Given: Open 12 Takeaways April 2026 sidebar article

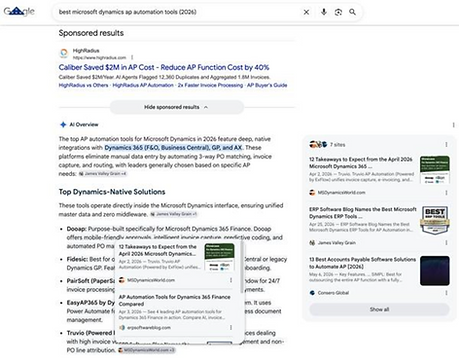Looking at the screenshot, I should (x=361, y=163).
